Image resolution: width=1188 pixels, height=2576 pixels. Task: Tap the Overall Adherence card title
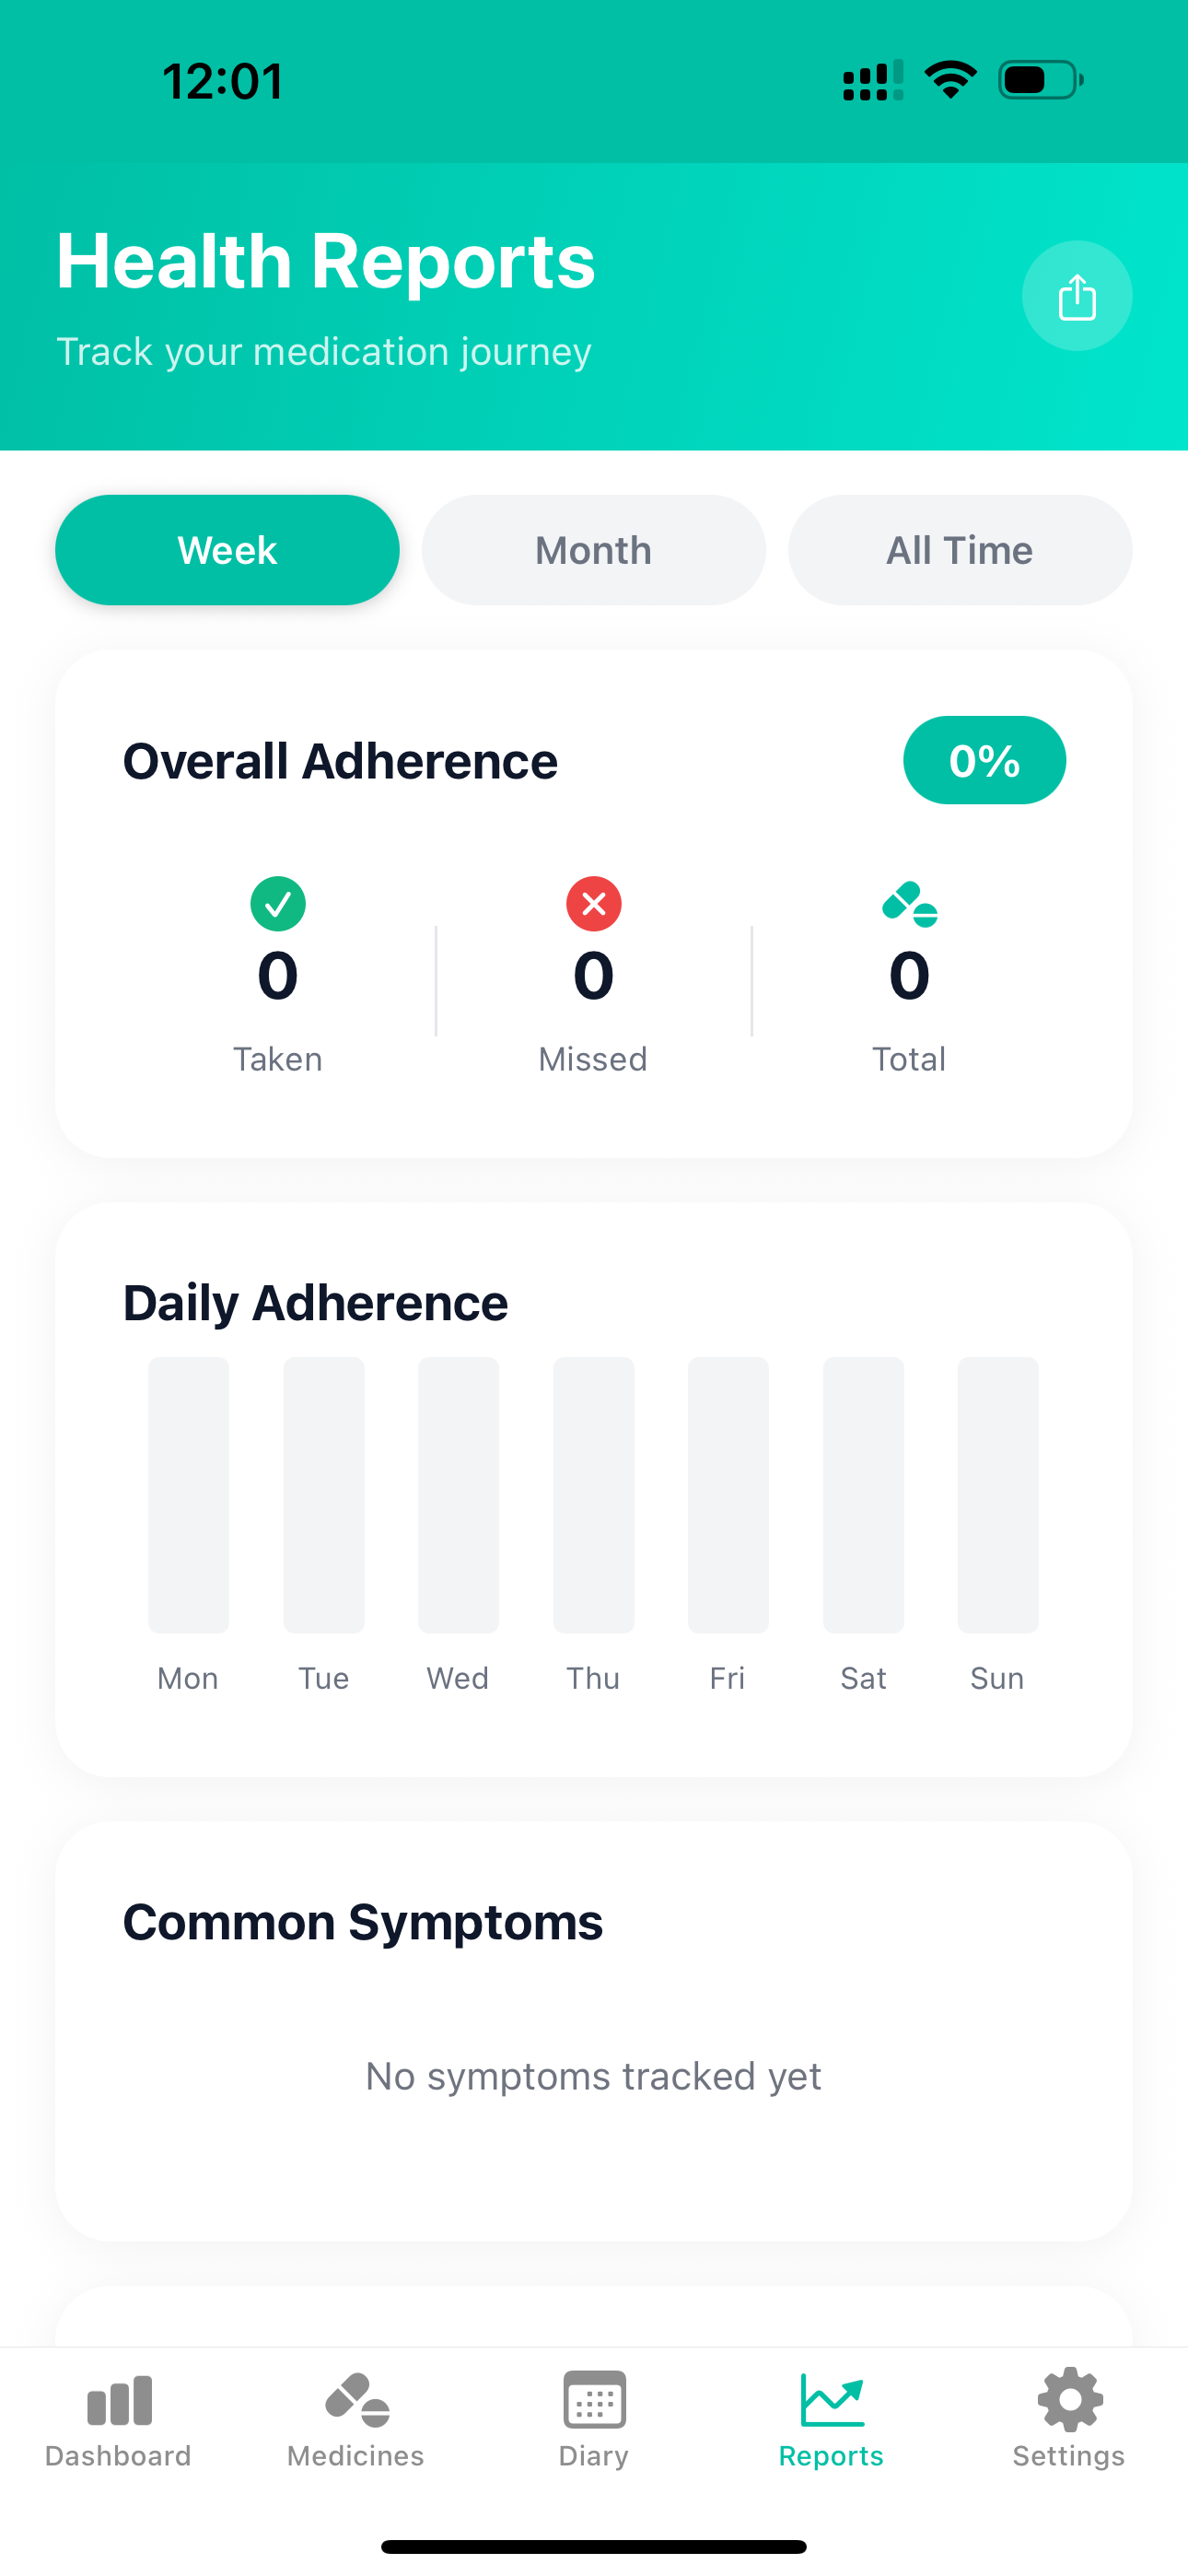(x=340, y=760)
